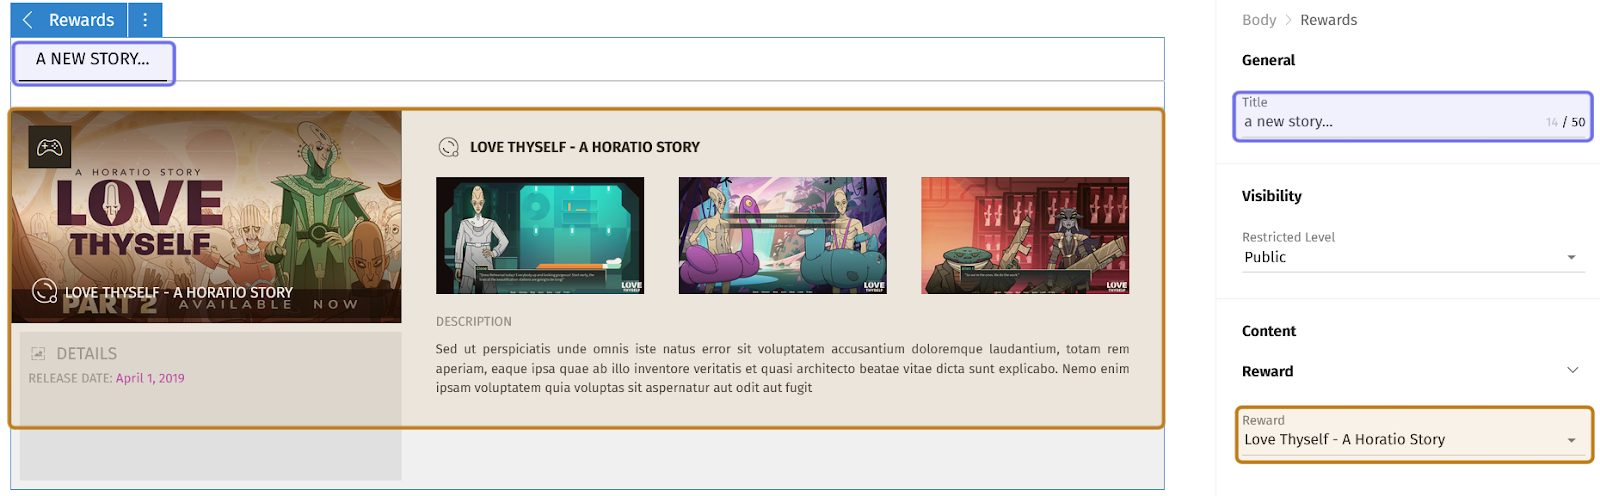
Task: Click the image icon next to DETAILS
Action: point(39,354)
